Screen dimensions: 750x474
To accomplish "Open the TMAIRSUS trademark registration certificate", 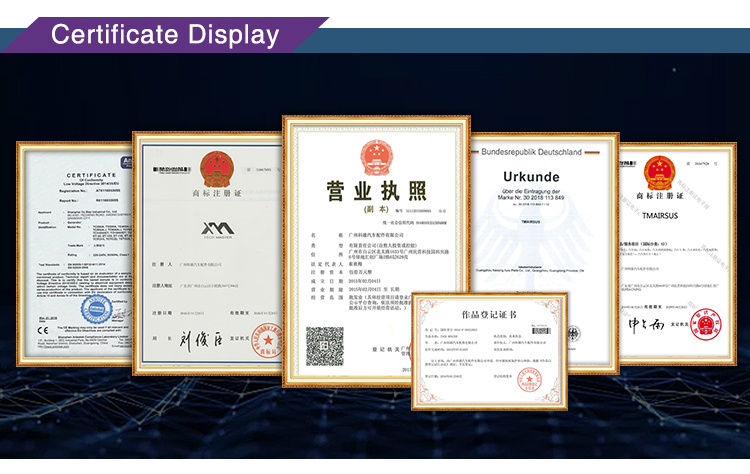I will [677, 254].
